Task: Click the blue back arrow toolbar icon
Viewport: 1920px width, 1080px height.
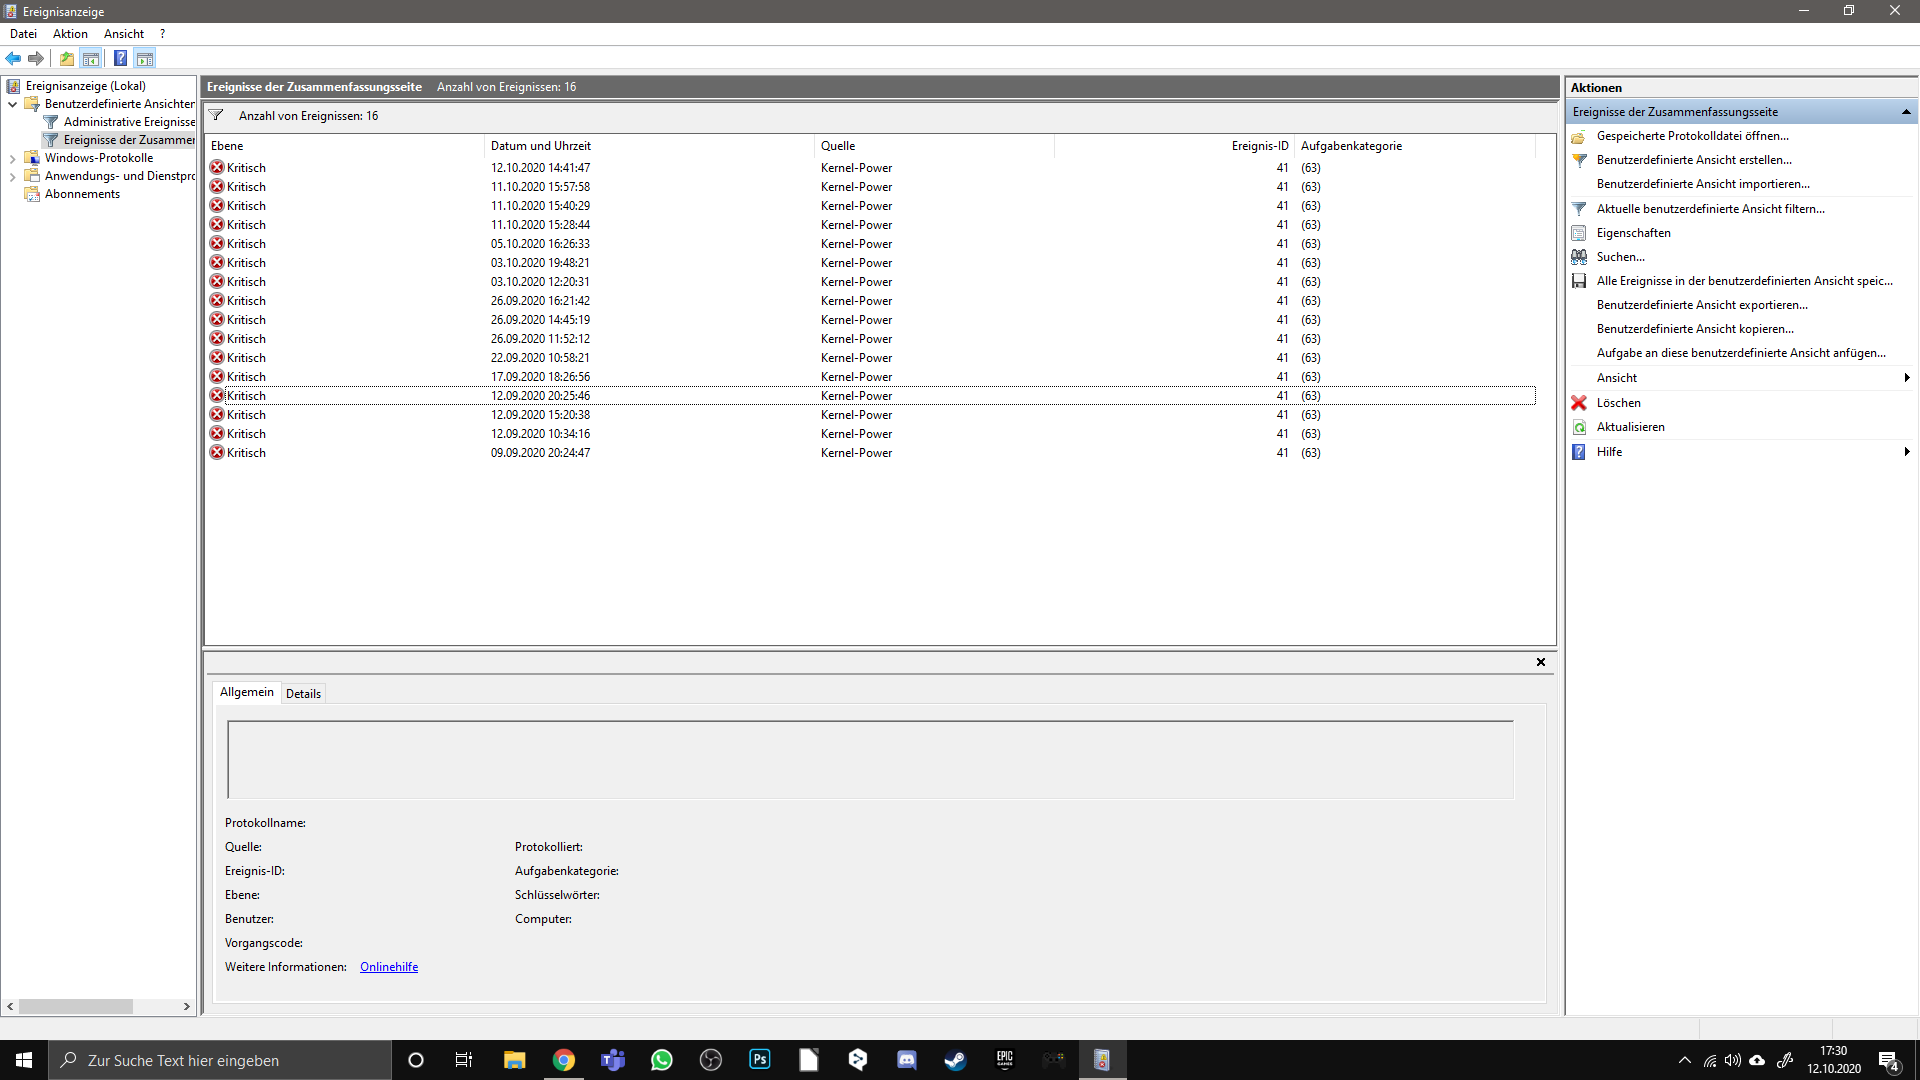Action: (x=13, y=58)
